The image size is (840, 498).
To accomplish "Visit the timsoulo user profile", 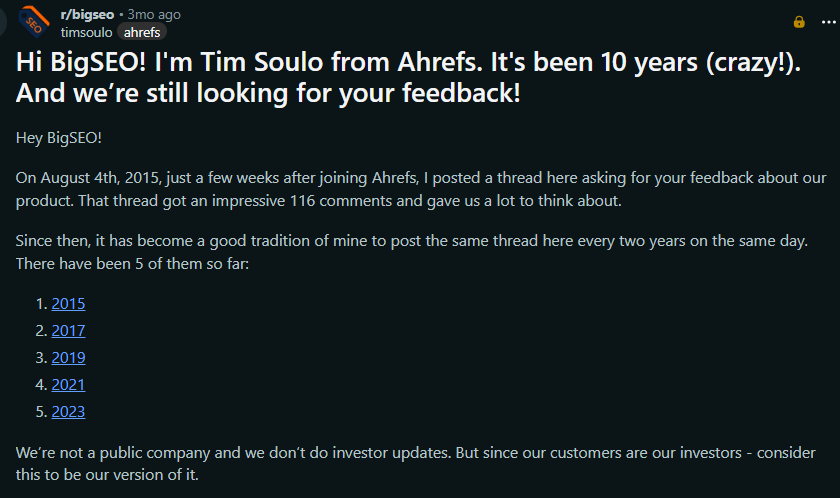I will point(87,31).
